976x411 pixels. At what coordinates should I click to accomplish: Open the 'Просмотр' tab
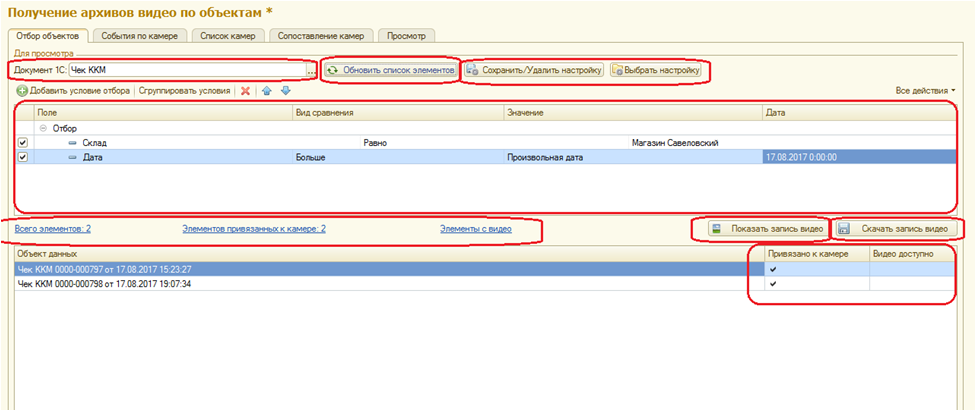[406, 36]
